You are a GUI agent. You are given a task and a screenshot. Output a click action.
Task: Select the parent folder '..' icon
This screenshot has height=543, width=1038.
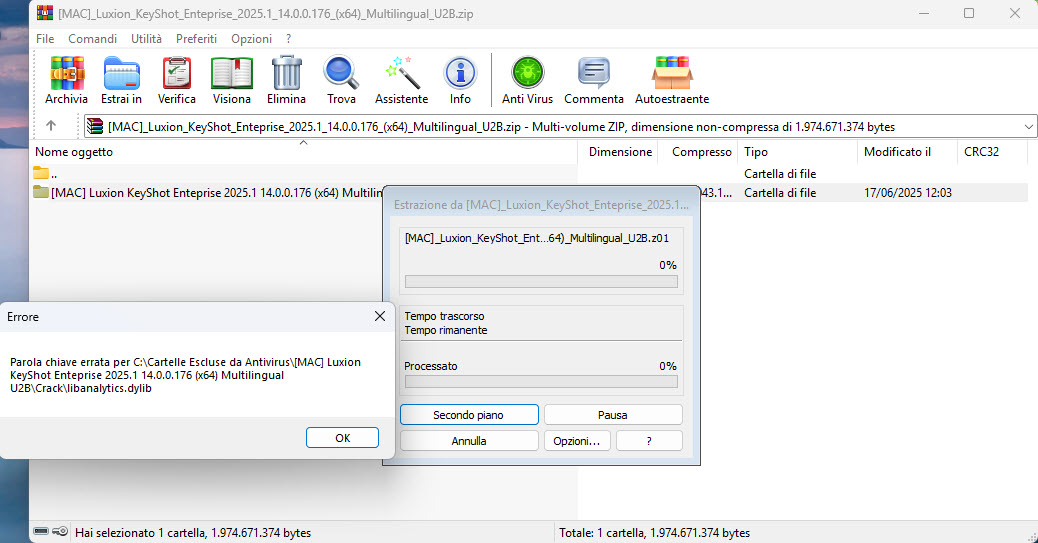point(41,173)
